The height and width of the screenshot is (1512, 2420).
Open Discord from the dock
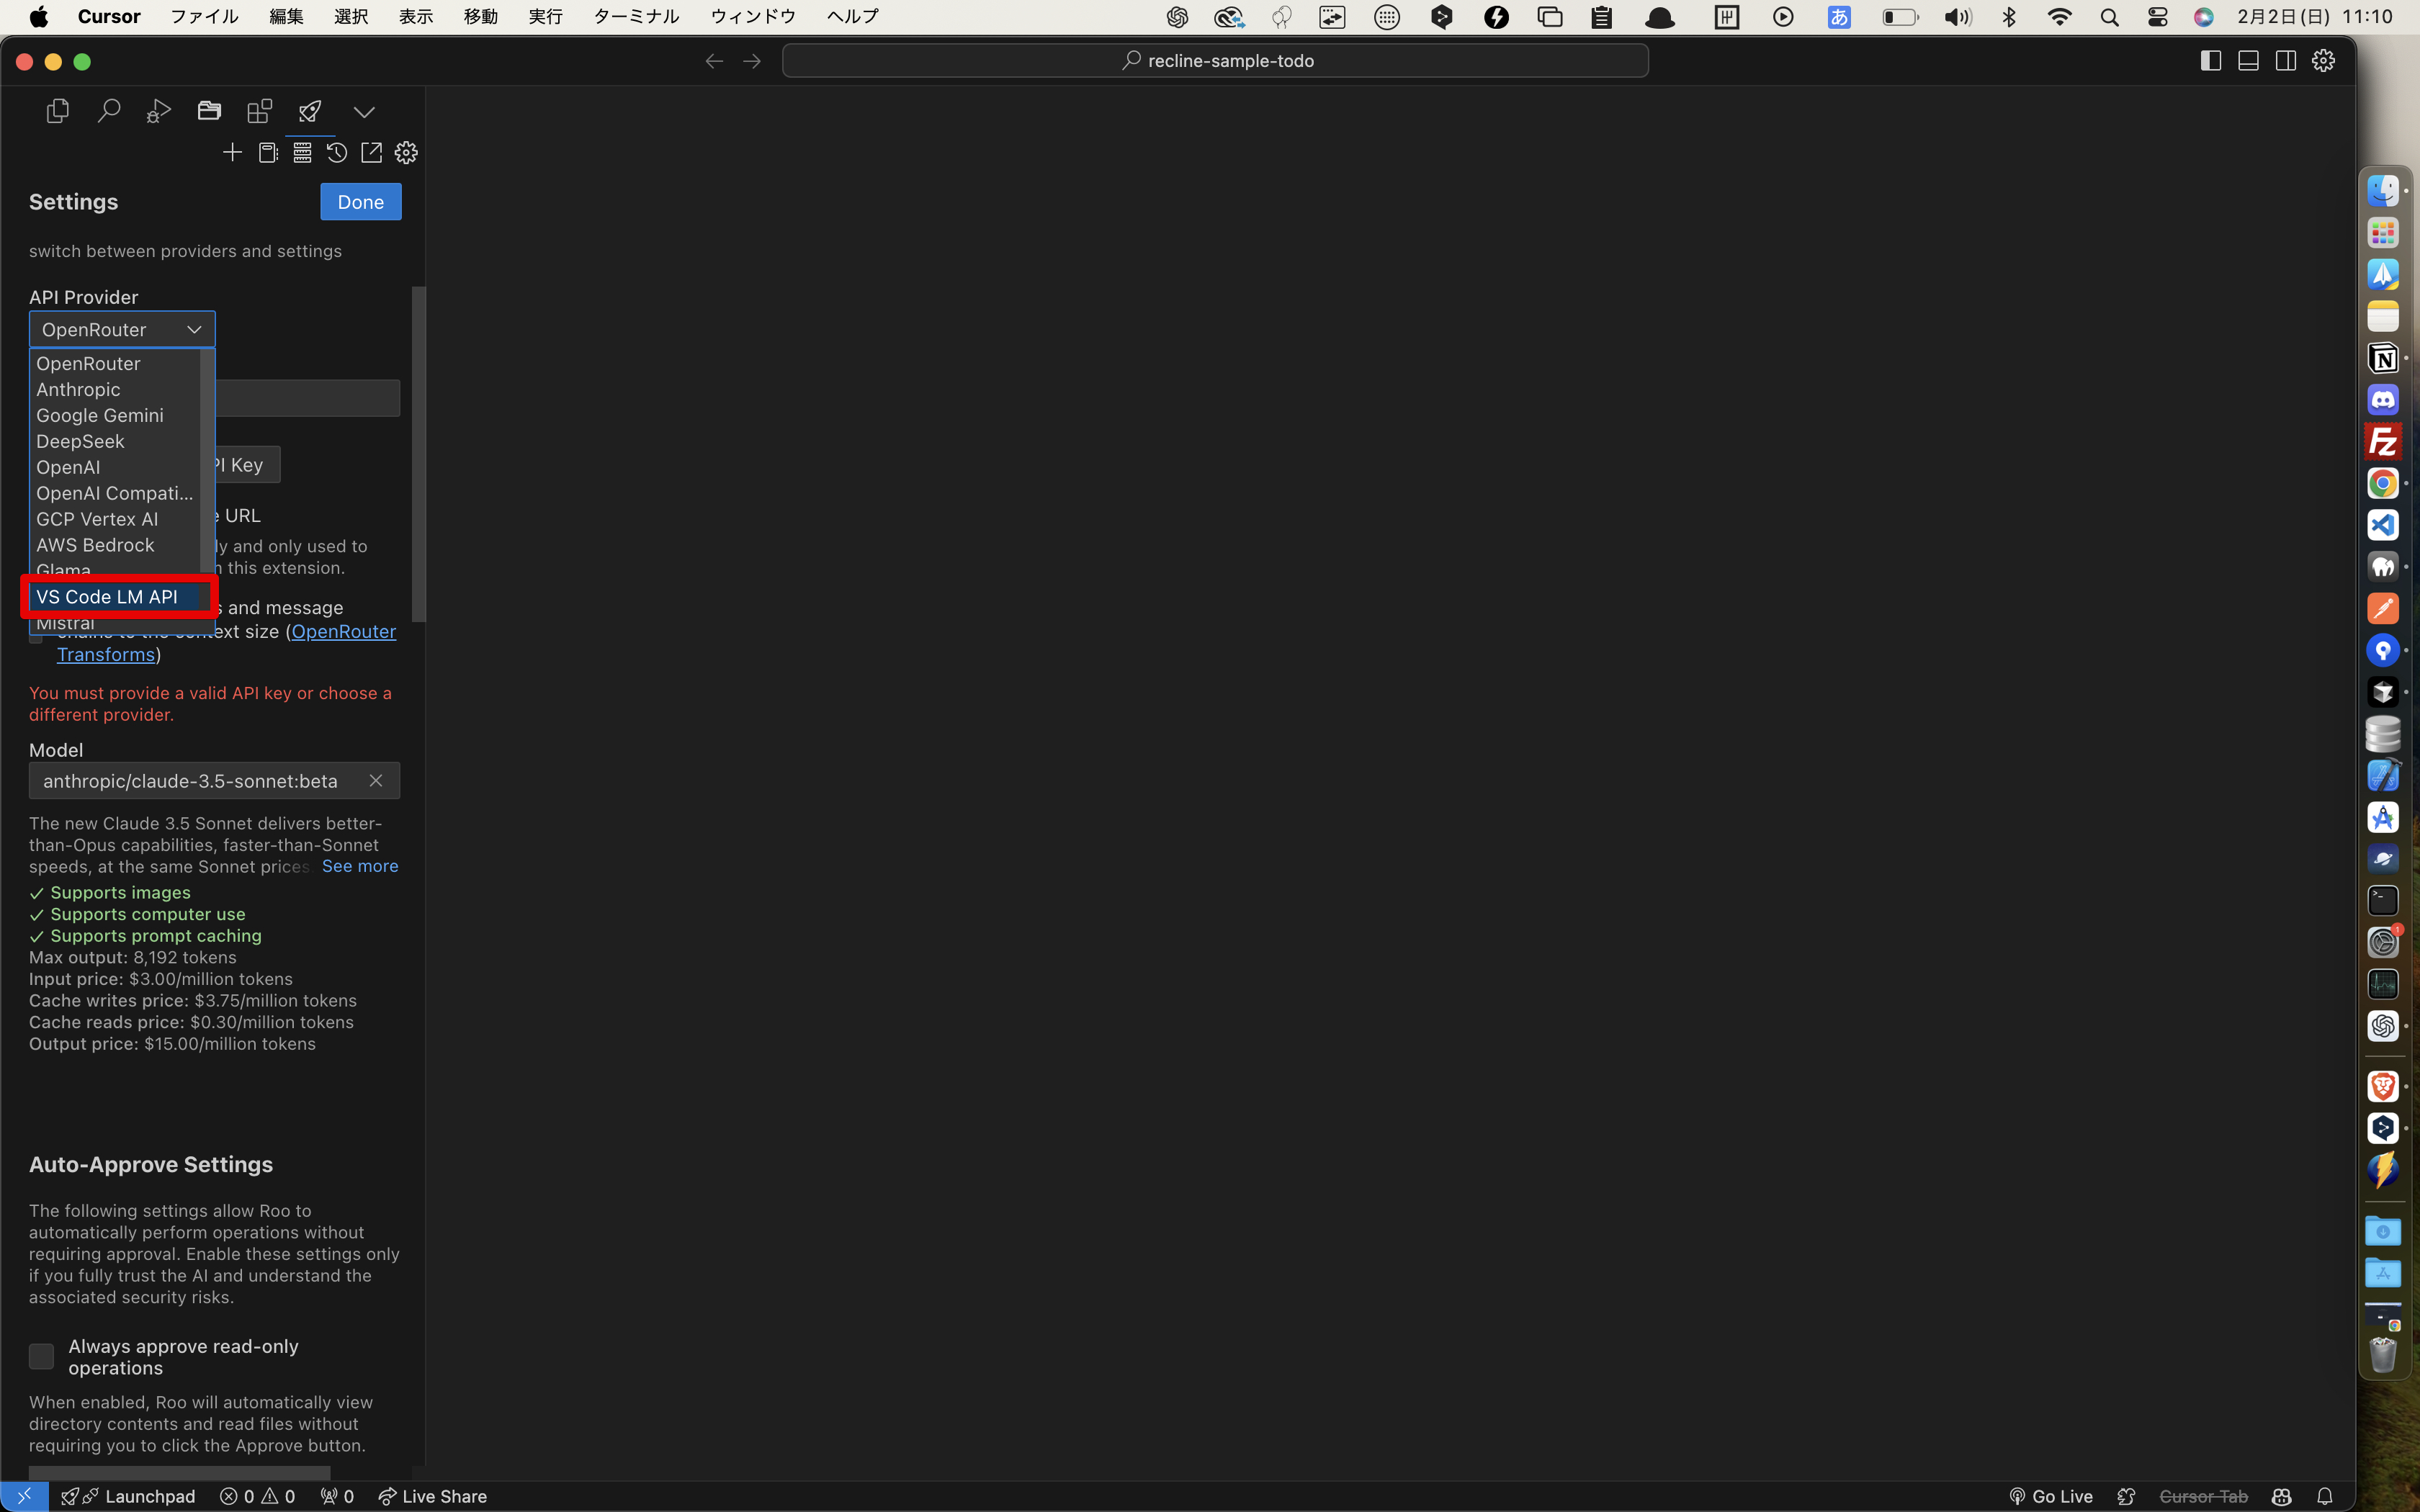pyautogui.click(x=2383, y=400)
